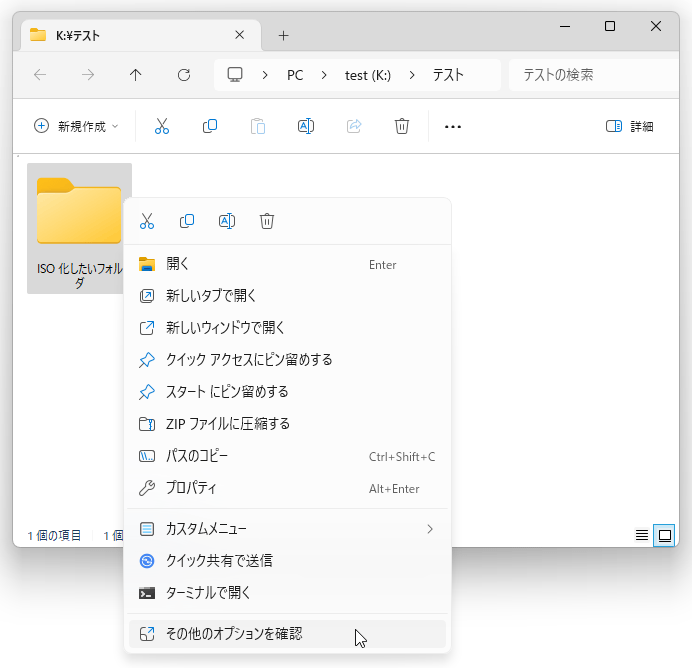This screenshot has width=692, height=668.
Task: Choose 新しいタブで開く
Action: (287, 296)
